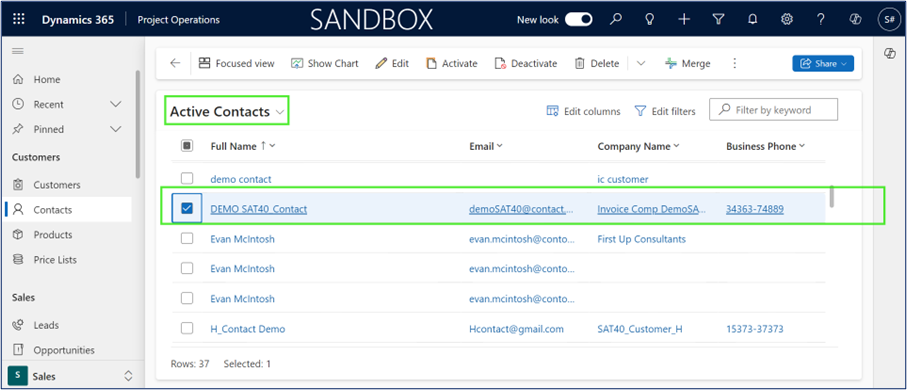Toggle the select-all header checkbox
The height and width of the screenshot is (390, 907).
point(187,146)
